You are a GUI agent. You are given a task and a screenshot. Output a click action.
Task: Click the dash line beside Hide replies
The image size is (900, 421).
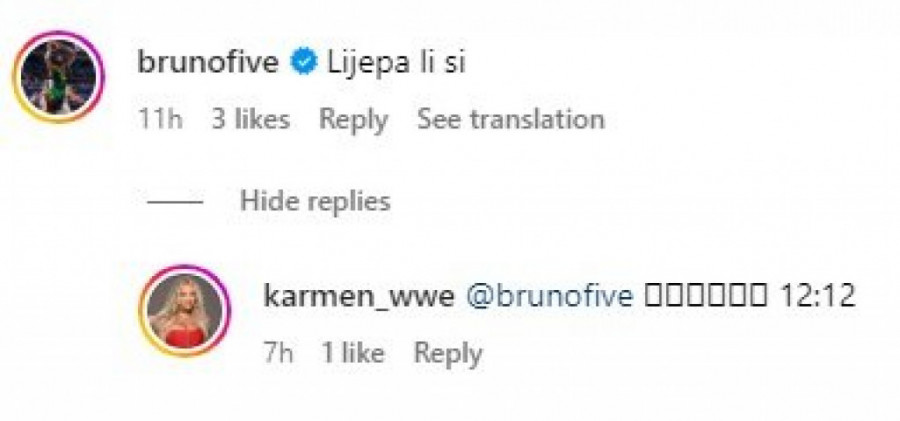[x=174, y=202]
